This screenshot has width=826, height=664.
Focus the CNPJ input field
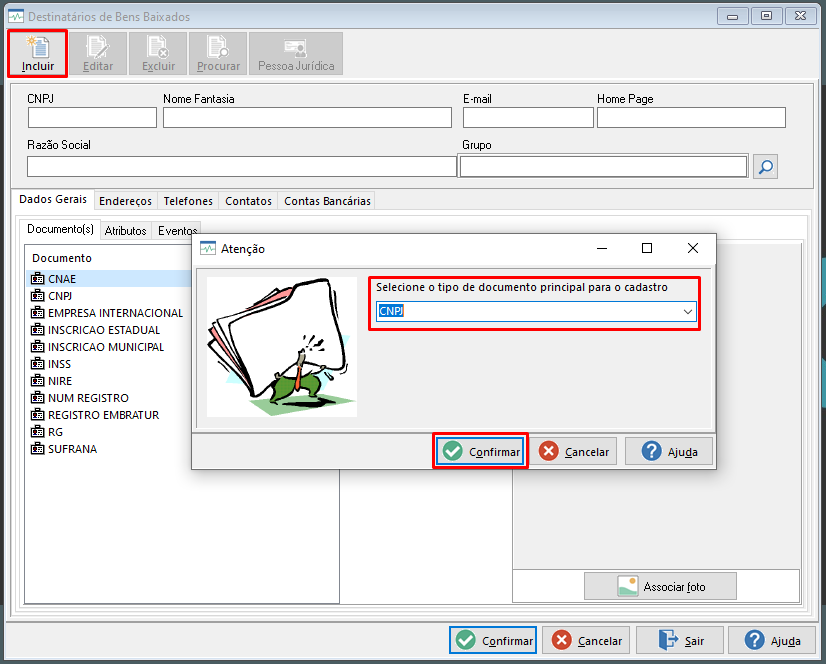click(x=92, y=118)
